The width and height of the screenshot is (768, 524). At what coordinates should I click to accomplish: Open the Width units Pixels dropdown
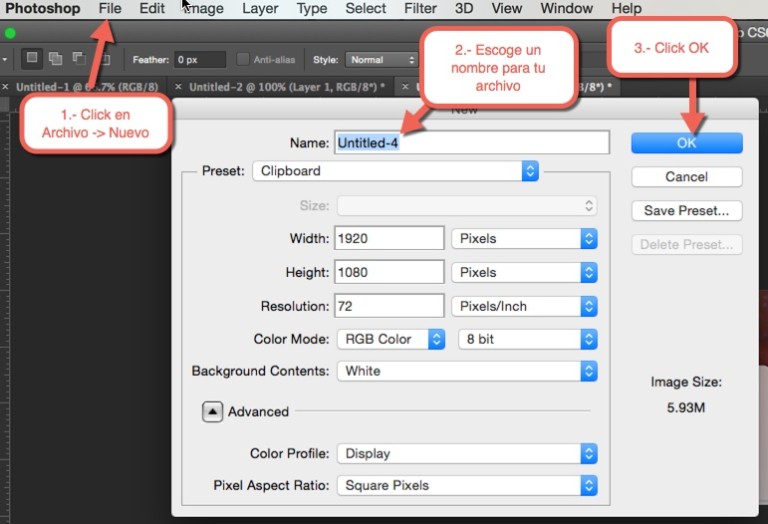click(524, 239)
